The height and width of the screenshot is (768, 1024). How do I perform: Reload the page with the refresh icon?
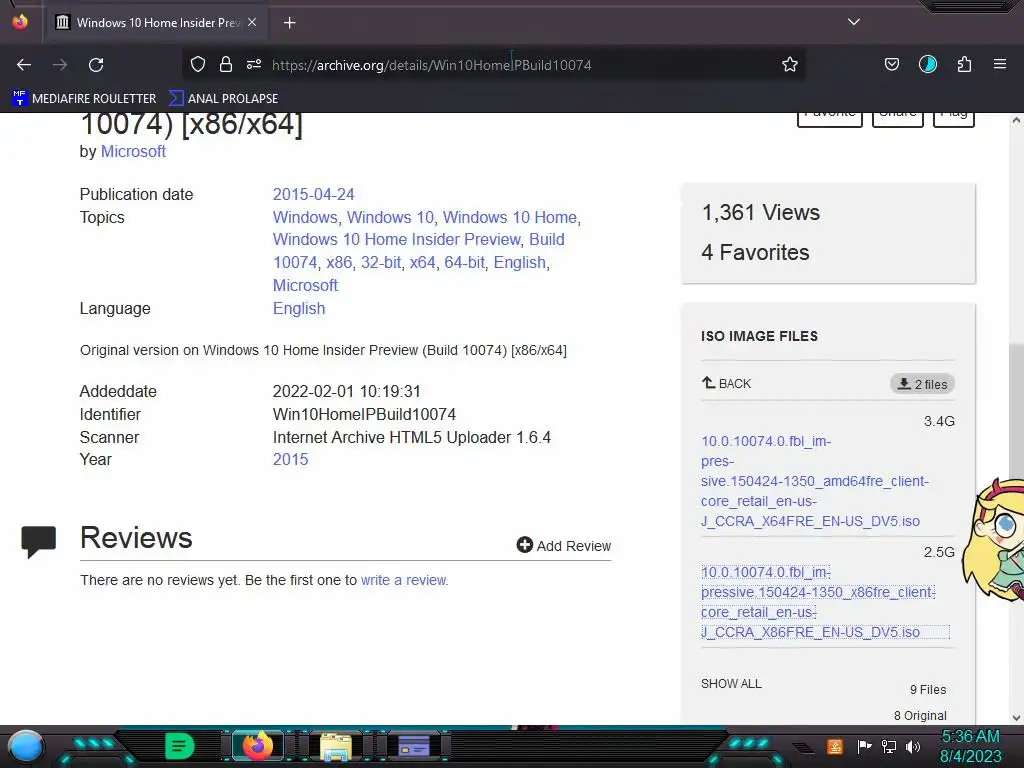coord(96,65)
